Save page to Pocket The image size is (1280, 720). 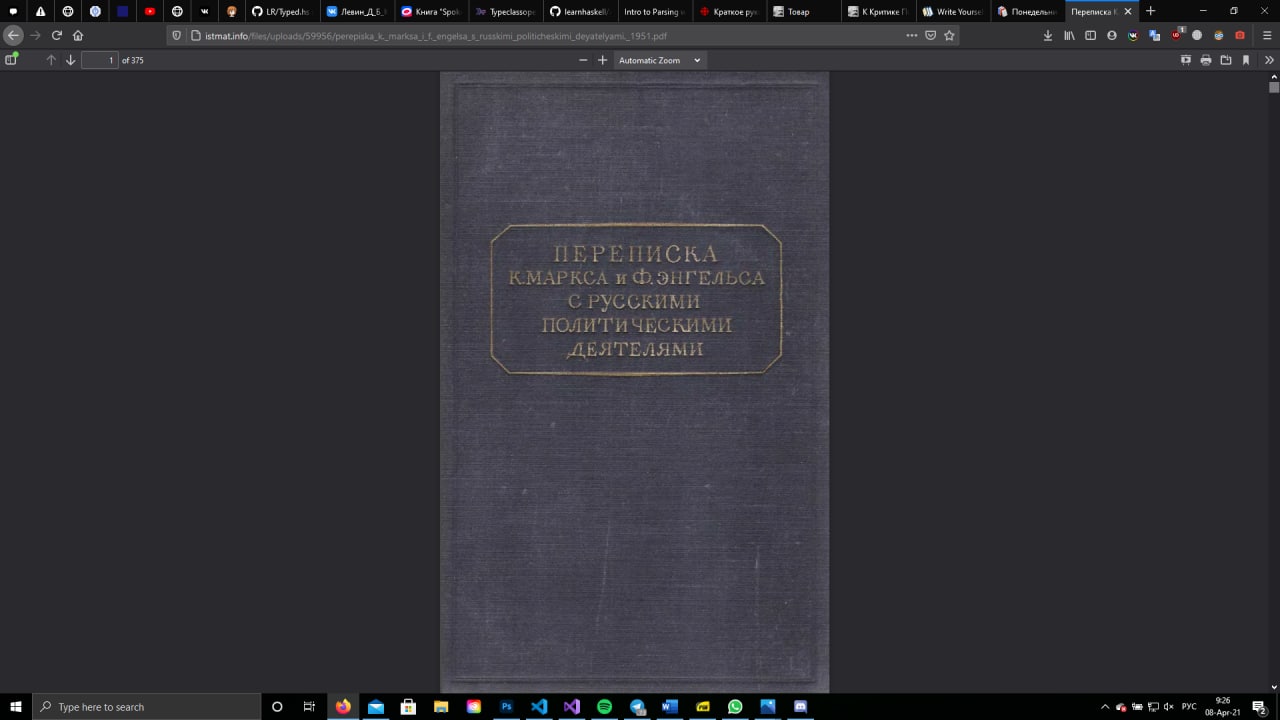[x=930, y=35]
